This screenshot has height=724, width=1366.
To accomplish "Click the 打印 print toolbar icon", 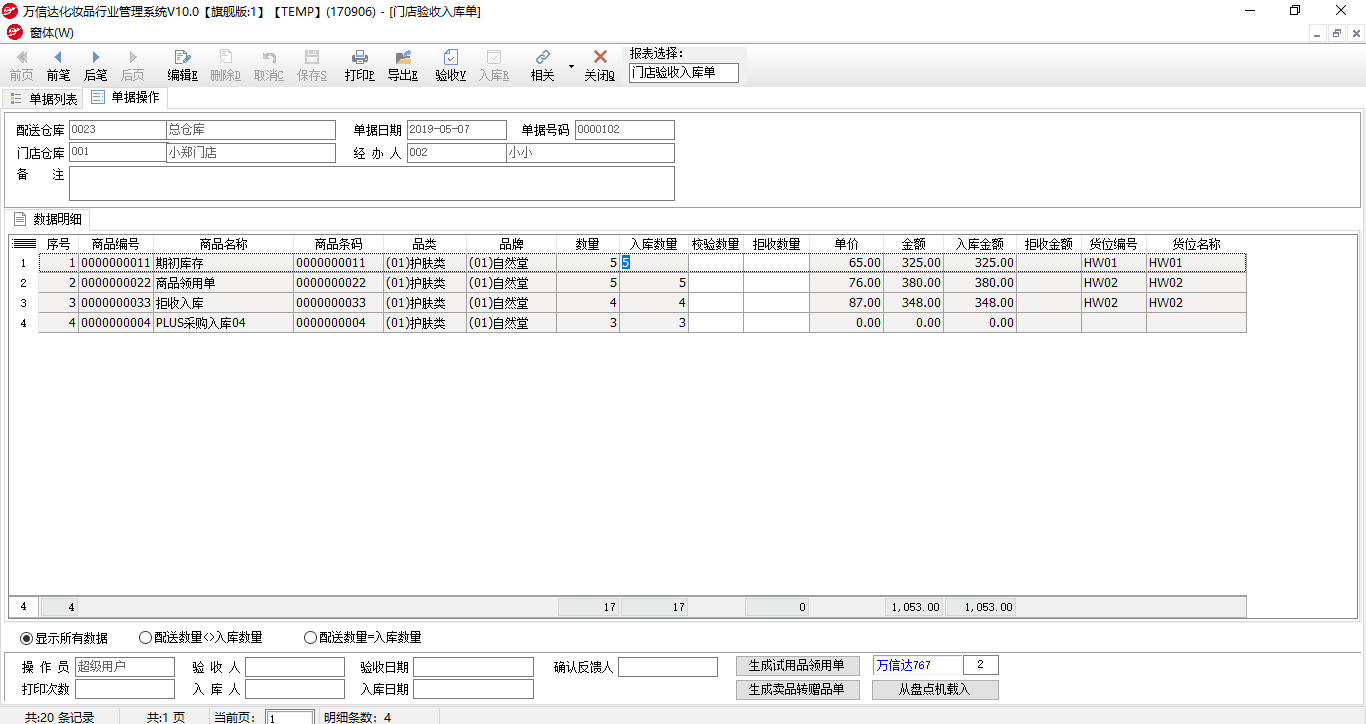I will coord(360,65).
